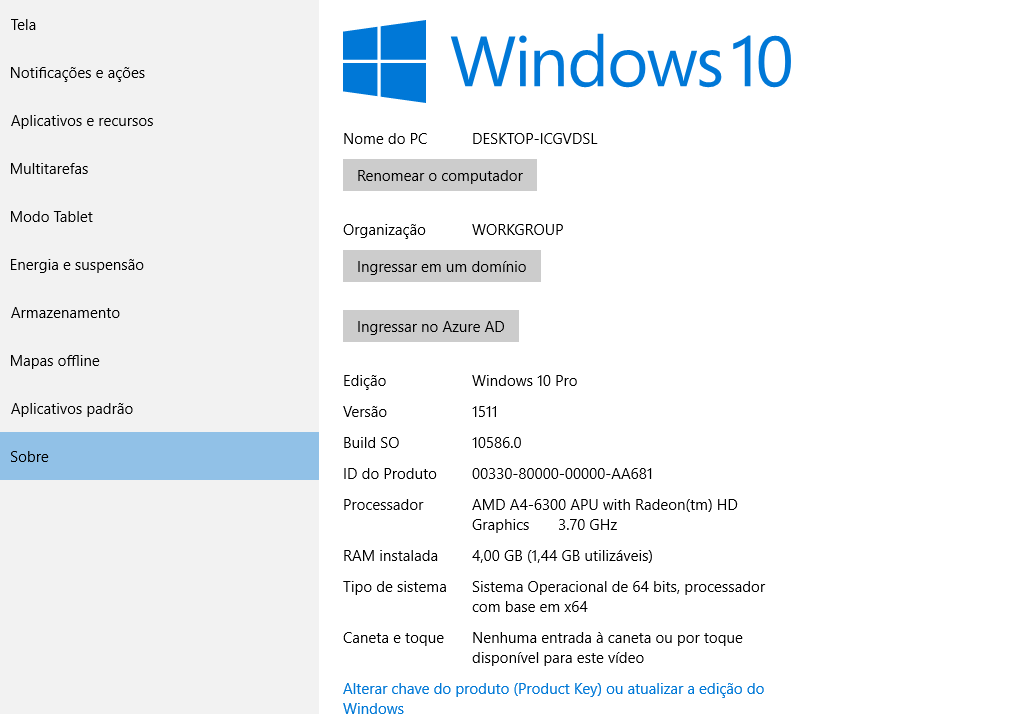Click the Sistema Operacional de 64 bits text

[618, 597]
